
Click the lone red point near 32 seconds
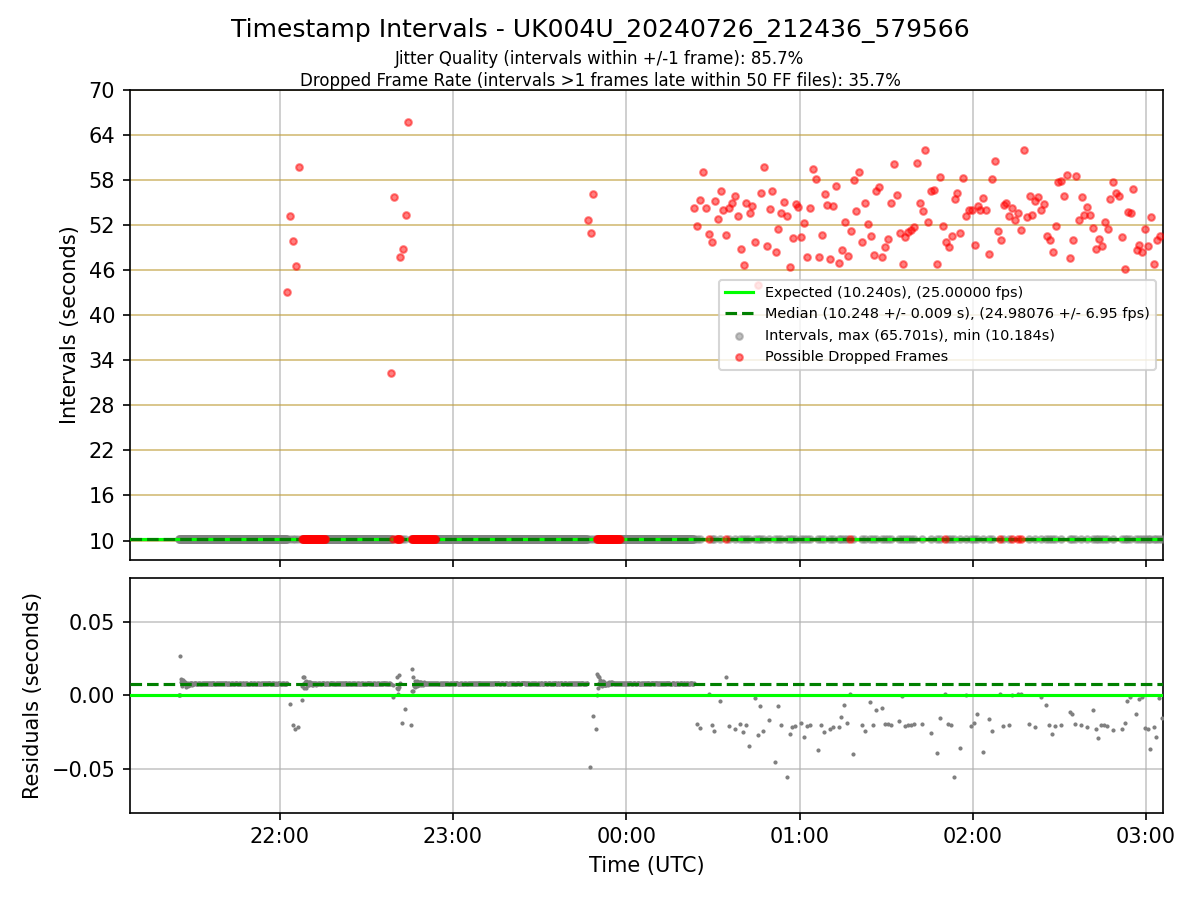(x=391, y=373)
